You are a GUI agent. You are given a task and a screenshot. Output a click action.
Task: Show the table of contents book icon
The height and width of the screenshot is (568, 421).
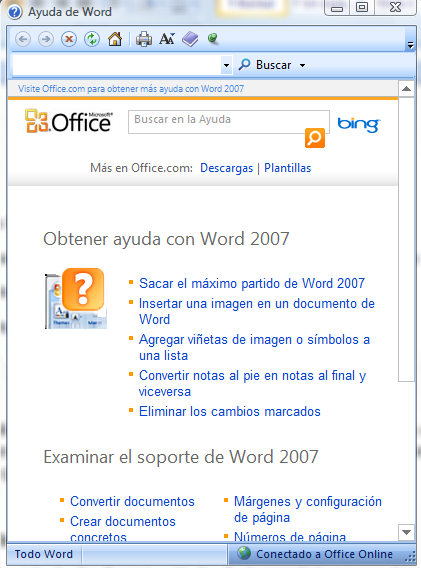pyautogui.click(x=190, y=39)
